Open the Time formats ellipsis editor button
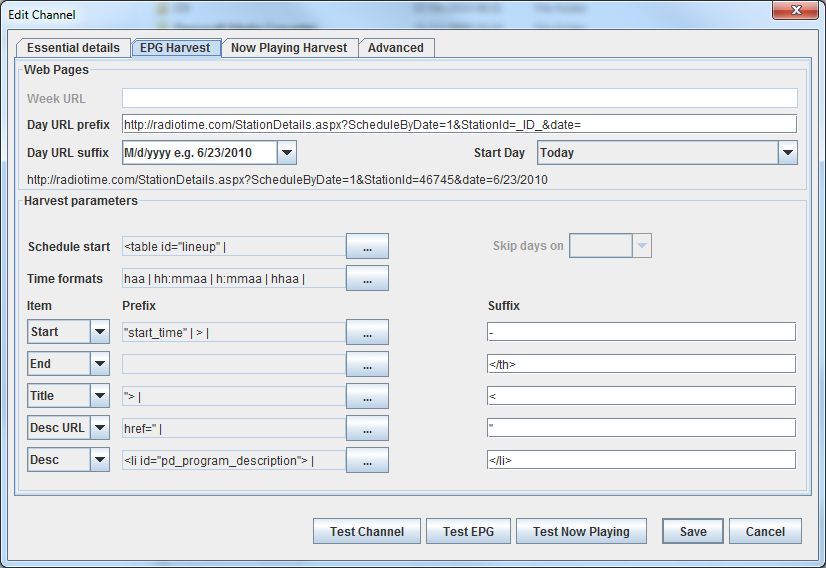The image size is (826, 568). click(x=367, y=278)
